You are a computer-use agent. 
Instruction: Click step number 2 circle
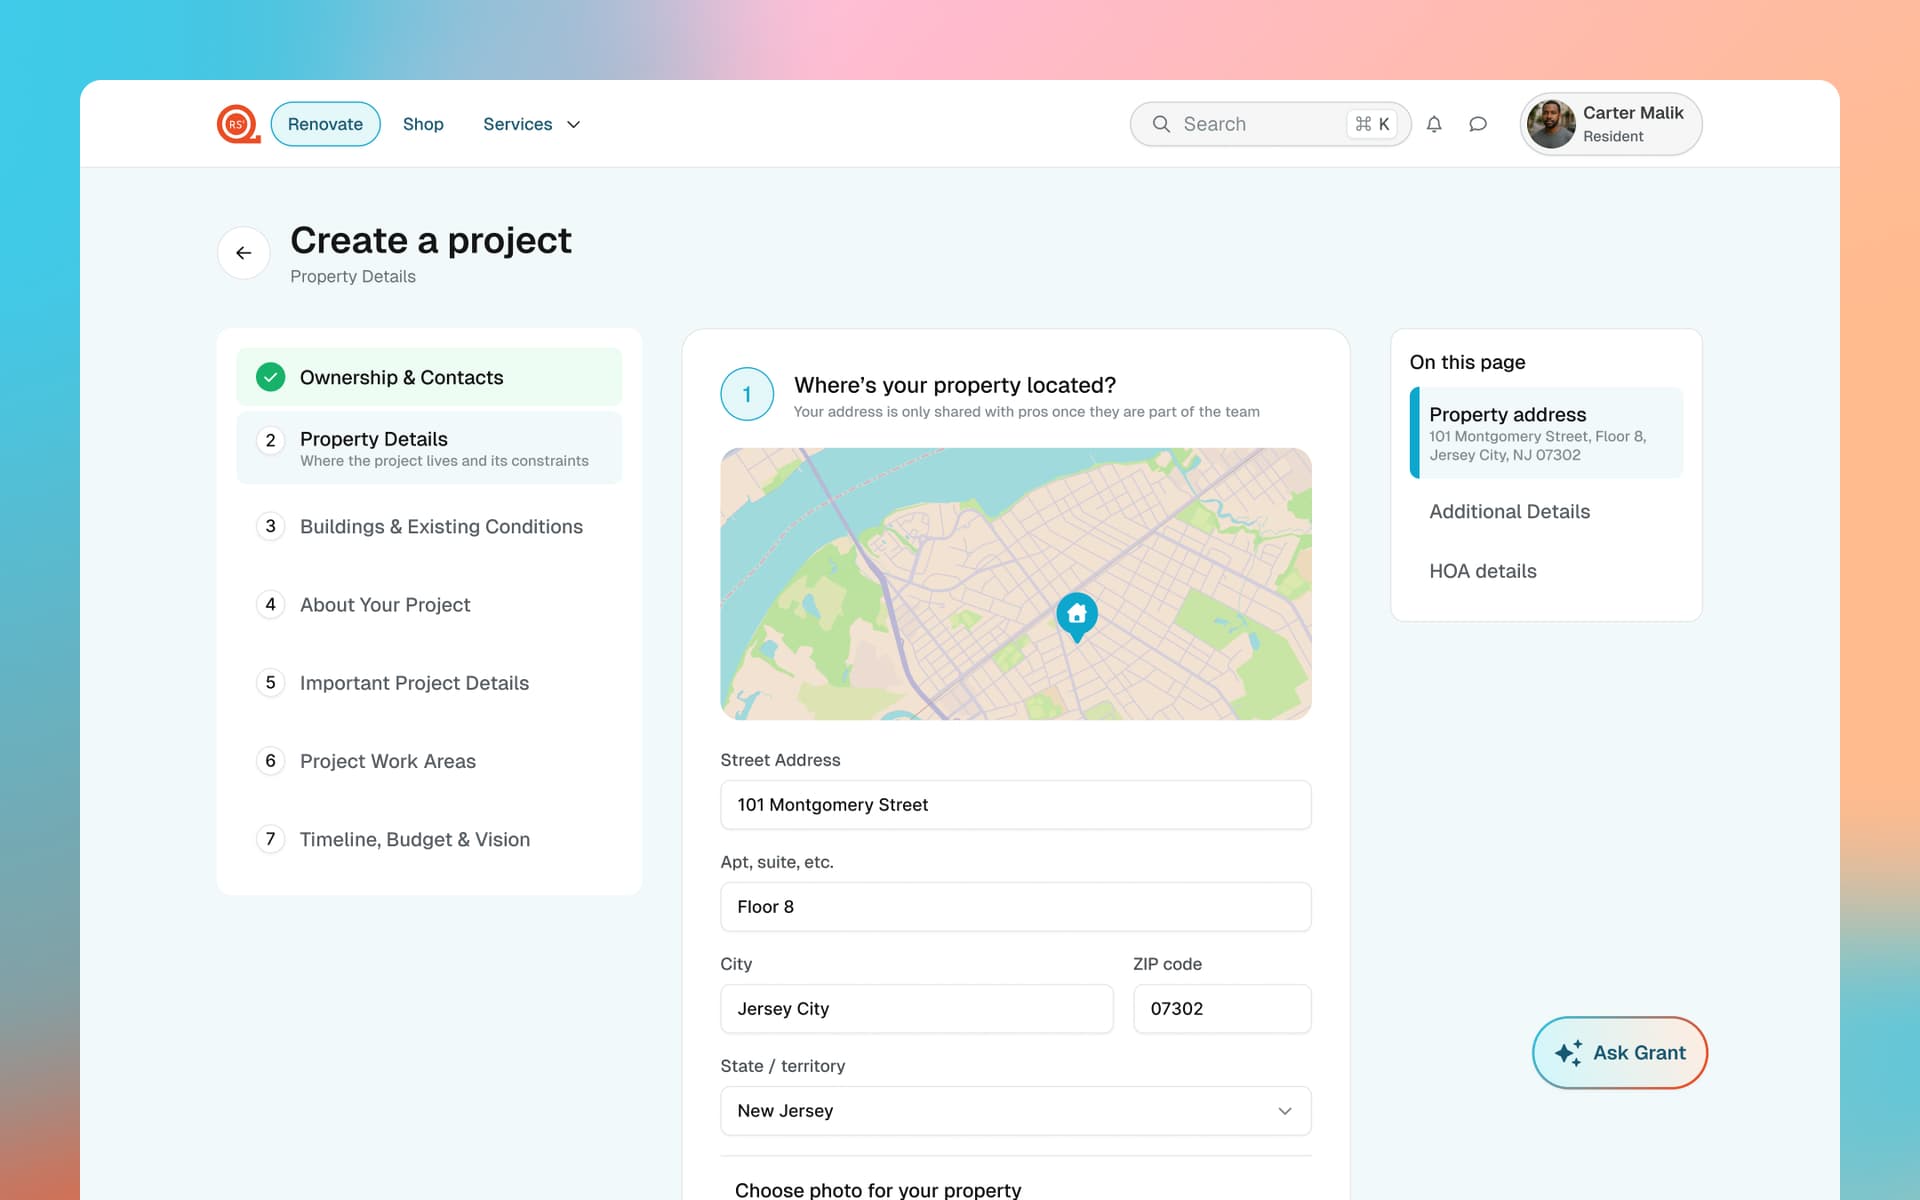(270, 440)
